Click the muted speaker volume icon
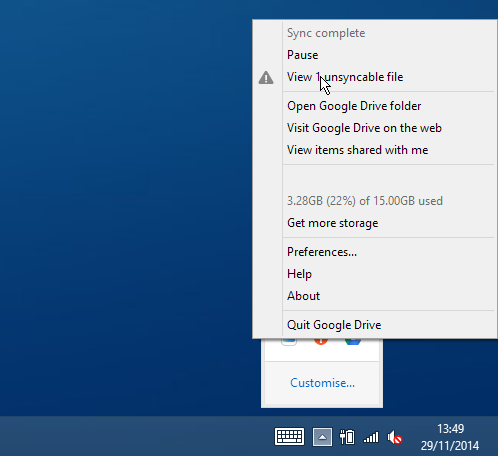The height and width of the screenshot is (456, 498). 395,437
